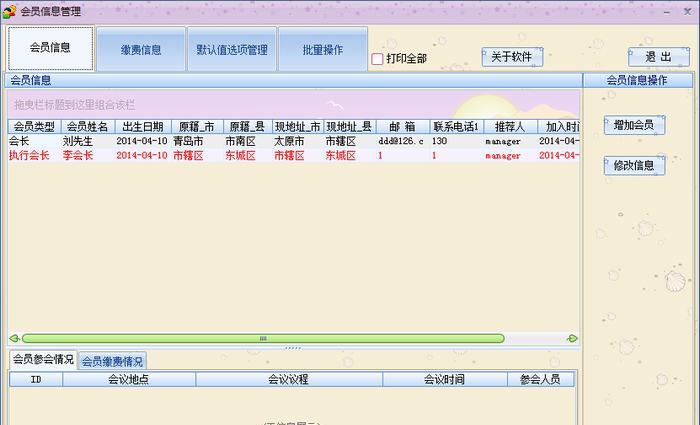The height and width of the screenshot is (425, 700).
Task: Click the 原籍_市 column header
Action: [x=197, y=127]
